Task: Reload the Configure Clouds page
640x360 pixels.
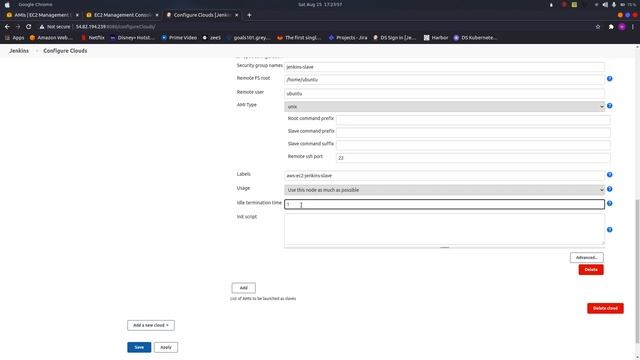Action: 28,27
